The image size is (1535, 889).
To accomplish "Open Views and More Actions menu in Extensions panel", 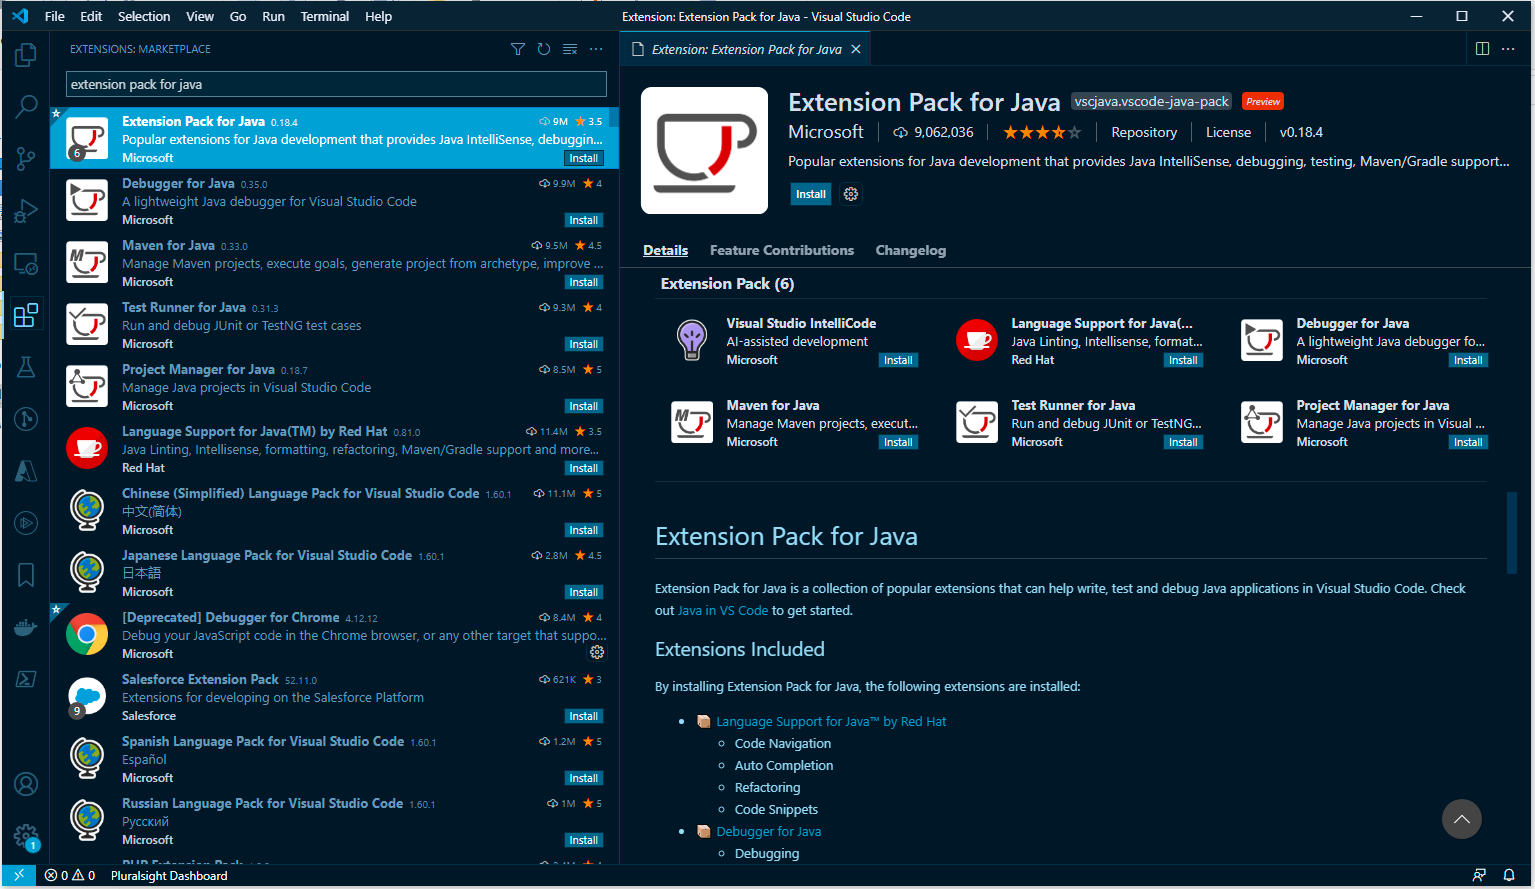I will point(596,48).
